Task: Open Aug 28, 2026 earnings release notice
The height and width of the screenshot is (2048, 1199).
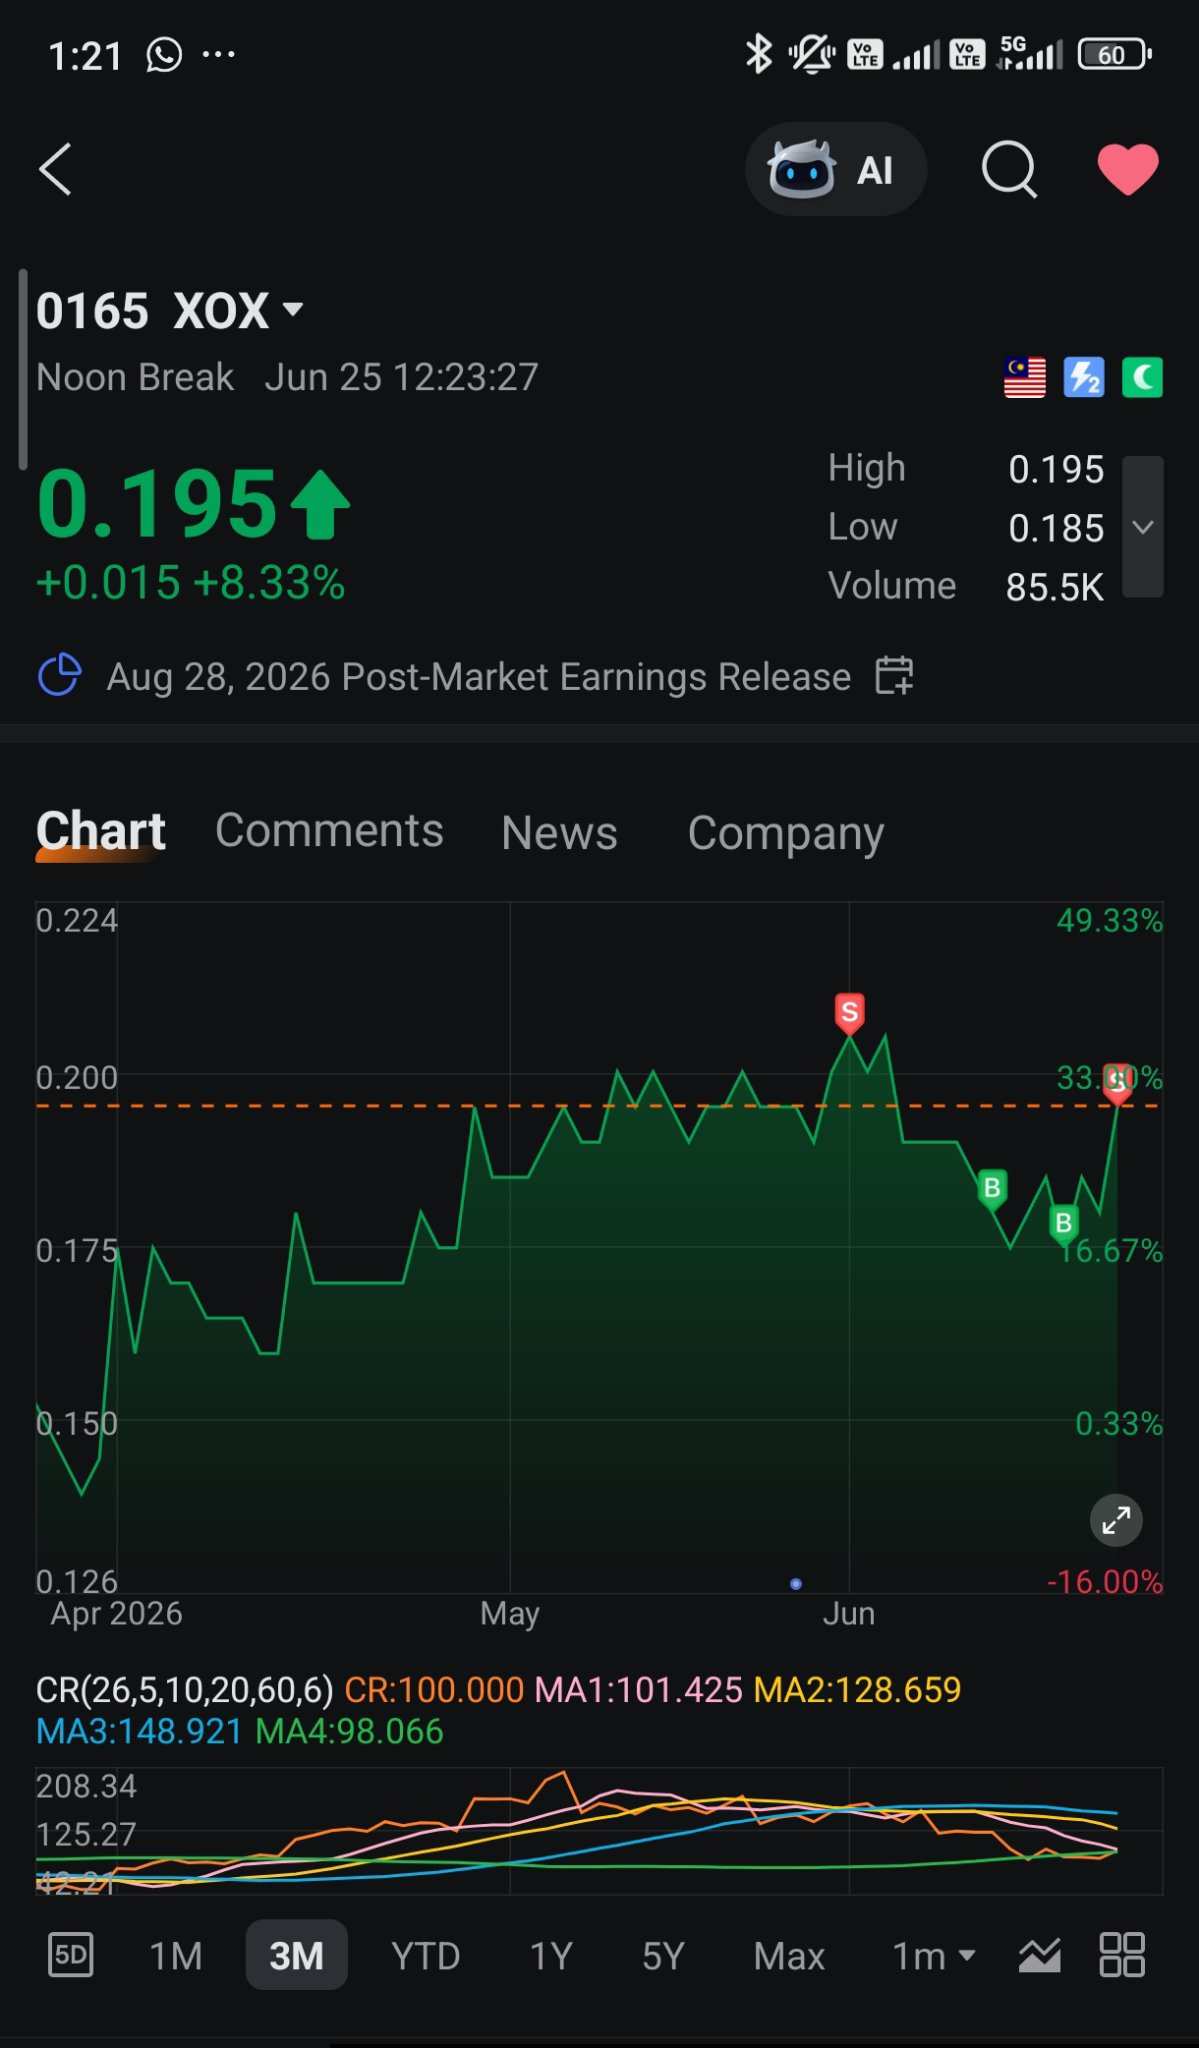Action: point(478,677)
